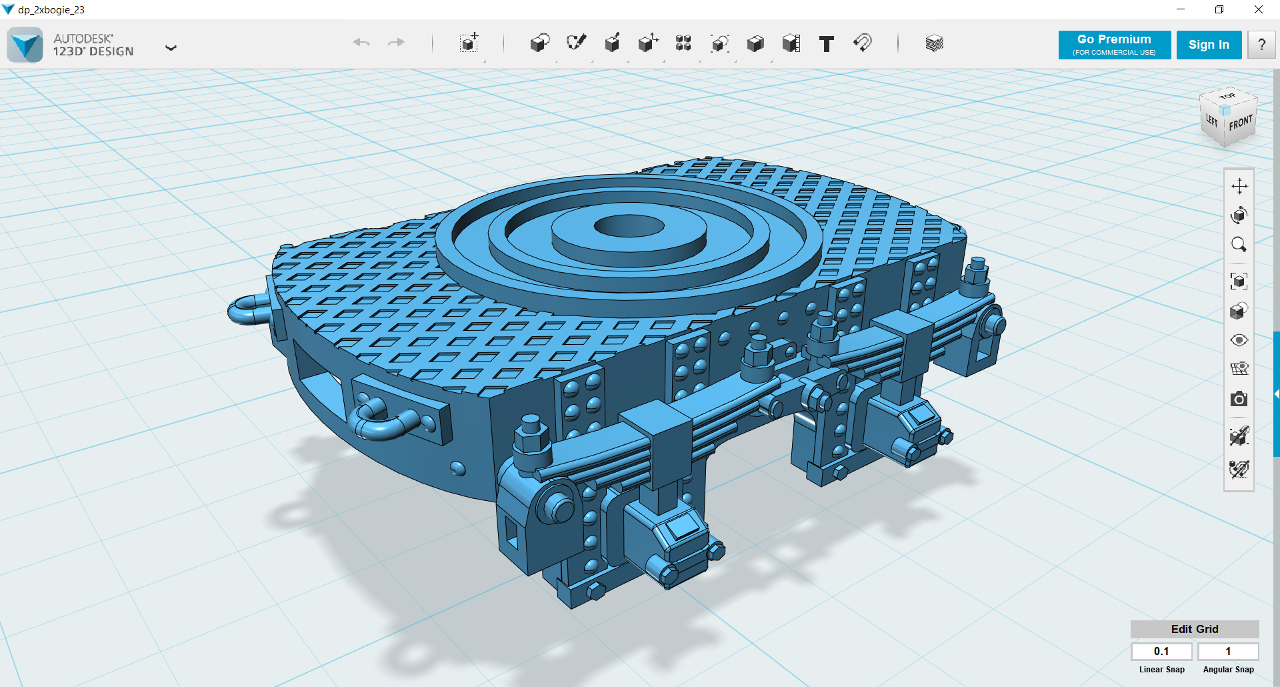This screenshot has height=687, width=1280.
Task: Click the Redo arrow in toolbar
Action: pos(396,43)
